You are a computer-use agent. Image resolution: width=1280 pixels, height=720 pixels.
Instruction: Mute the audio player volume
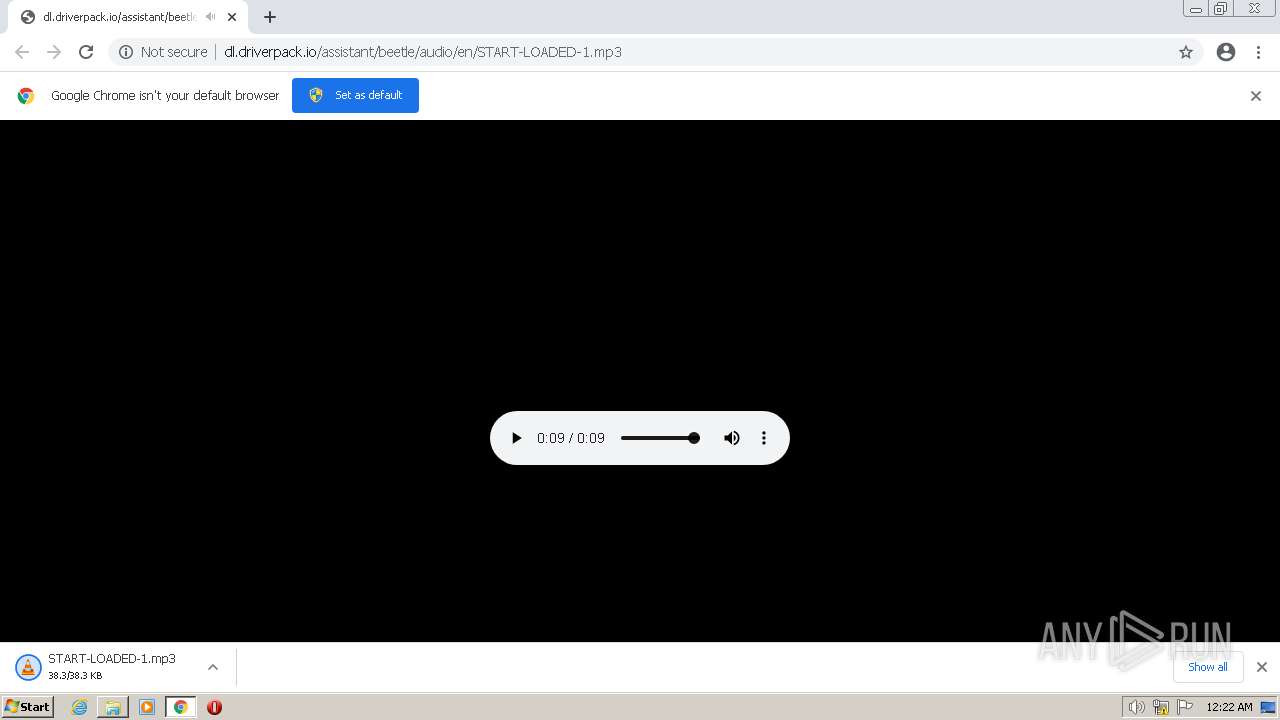(x=732, y=438)
